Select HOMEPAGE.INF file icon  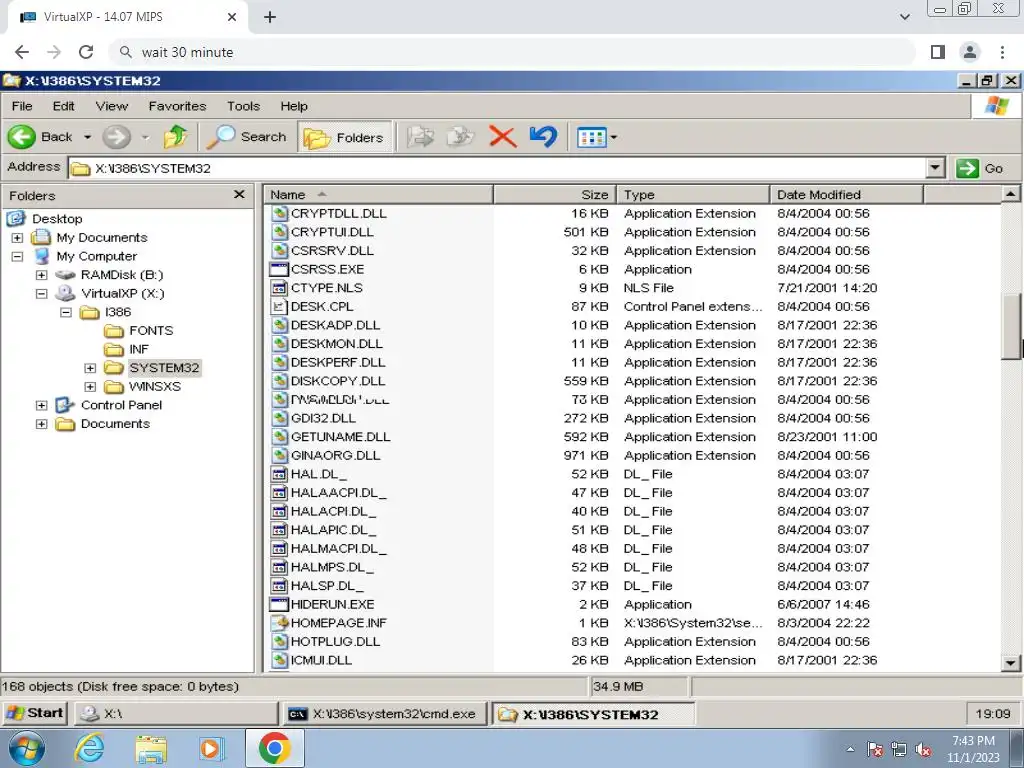click(280, 623)
